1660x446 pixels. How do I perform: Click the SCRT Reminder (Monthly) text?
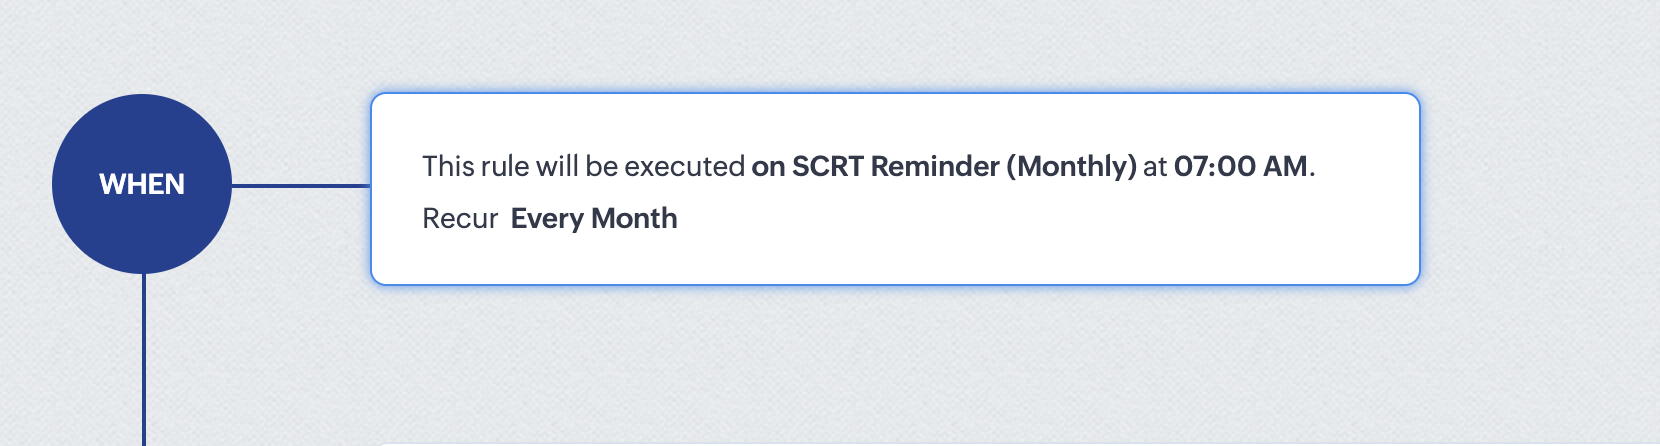pyautogui.click(x=964, y=166)
